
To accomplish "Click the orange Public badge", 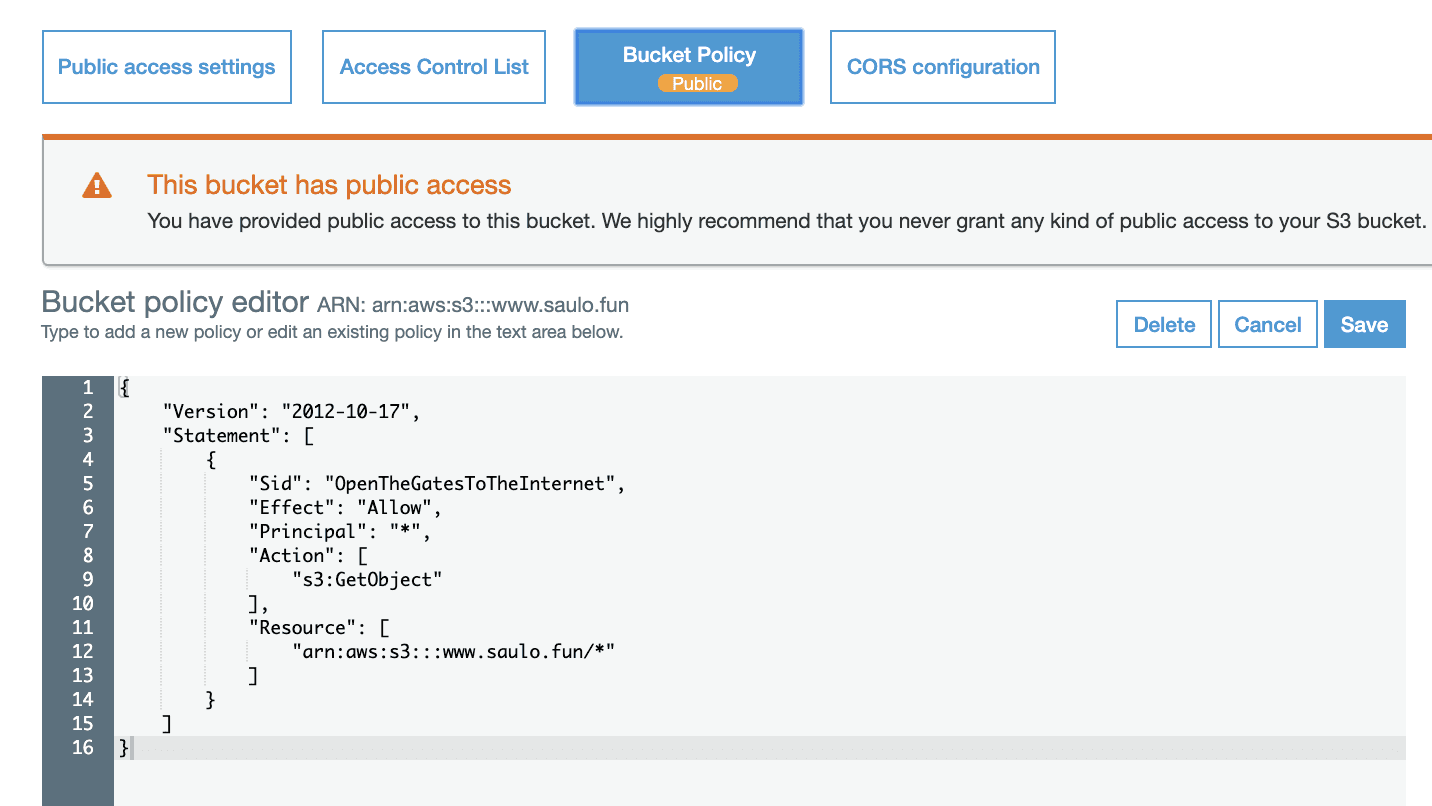I will [697, 84].
